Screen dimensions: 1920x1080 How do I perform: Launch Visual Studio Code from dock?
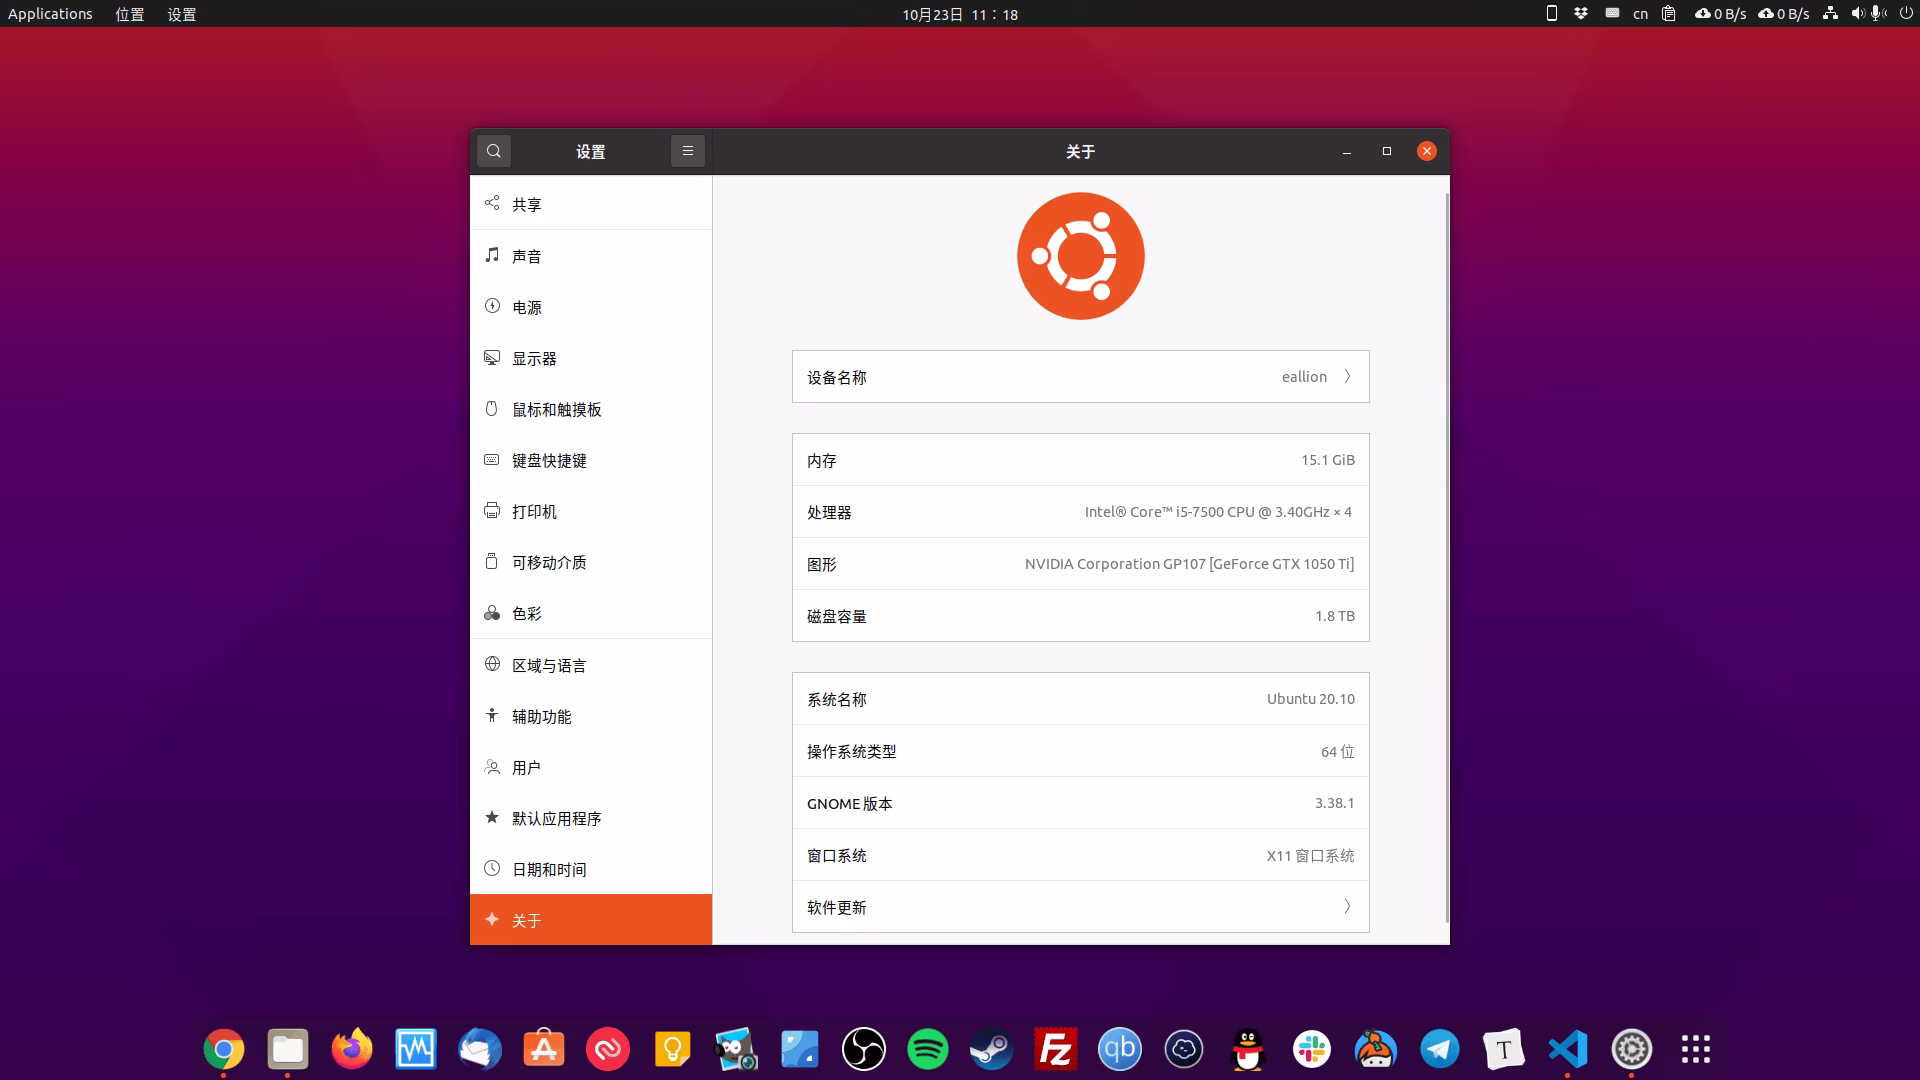(1568, 1050)
